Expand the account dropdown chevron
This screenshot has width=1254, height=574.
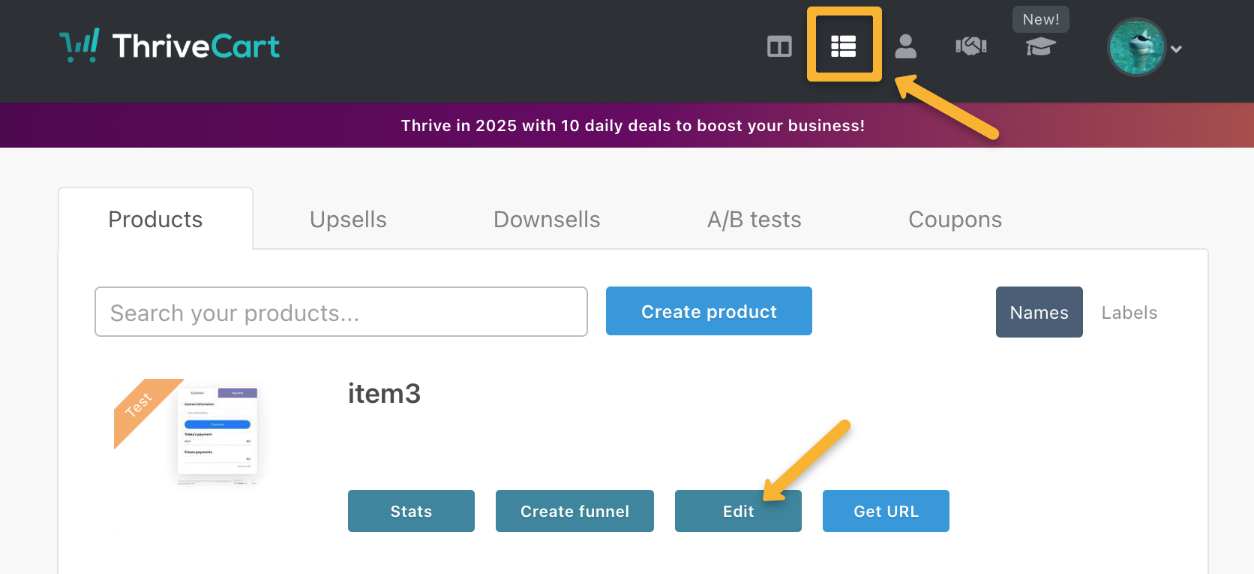pos(1177,49)
